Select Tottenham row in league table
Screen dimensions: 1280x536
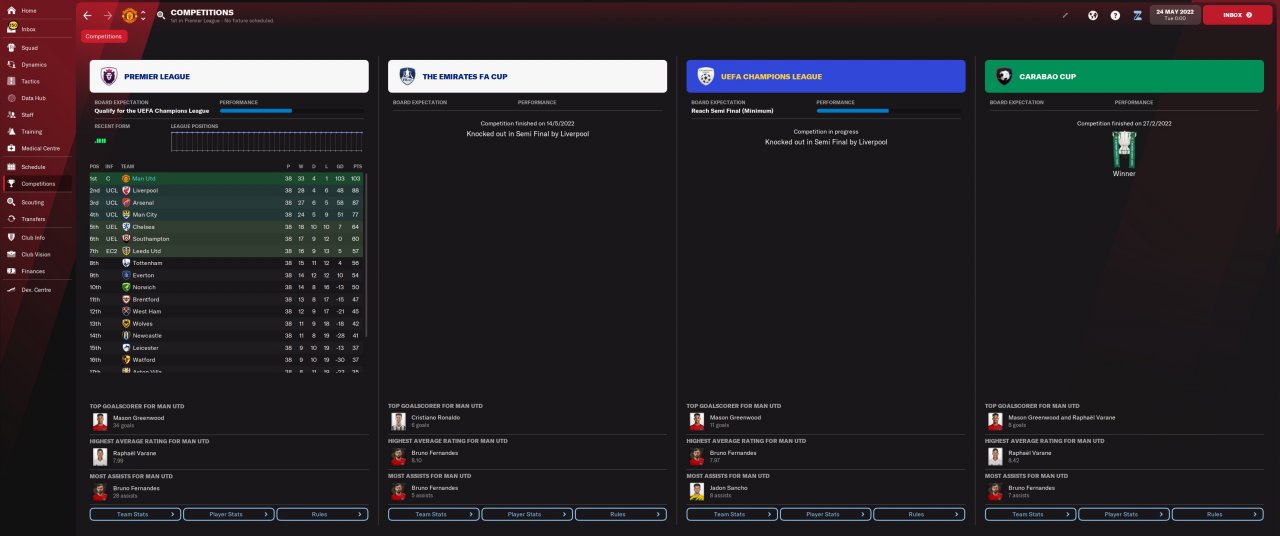click(228, 263)
